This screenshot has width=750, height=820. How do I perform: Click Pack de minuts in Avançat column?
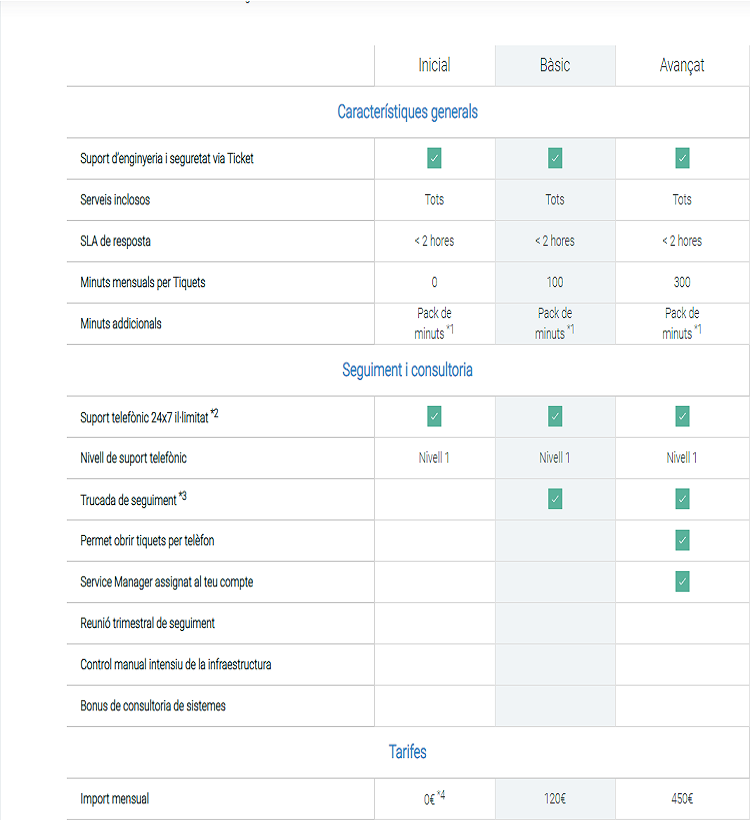coord(682,323)
